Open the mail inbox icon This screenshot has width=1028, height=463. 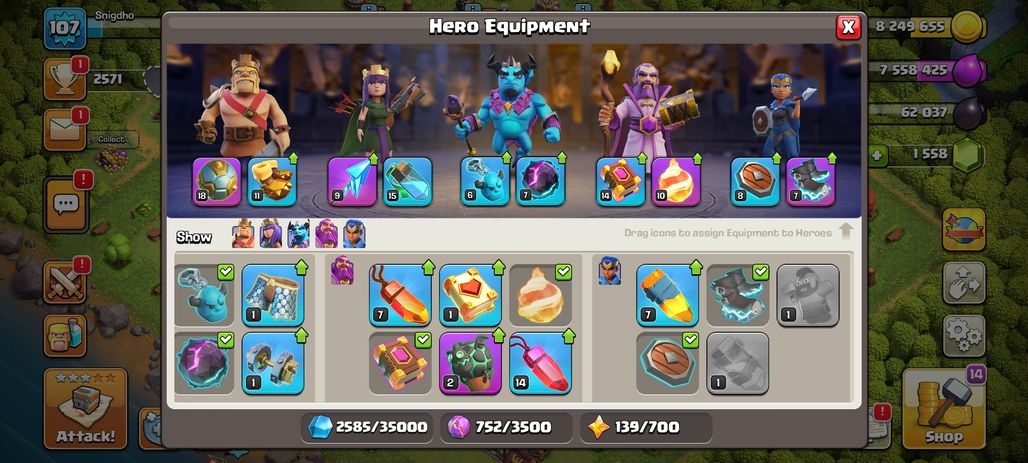[65, 130]
